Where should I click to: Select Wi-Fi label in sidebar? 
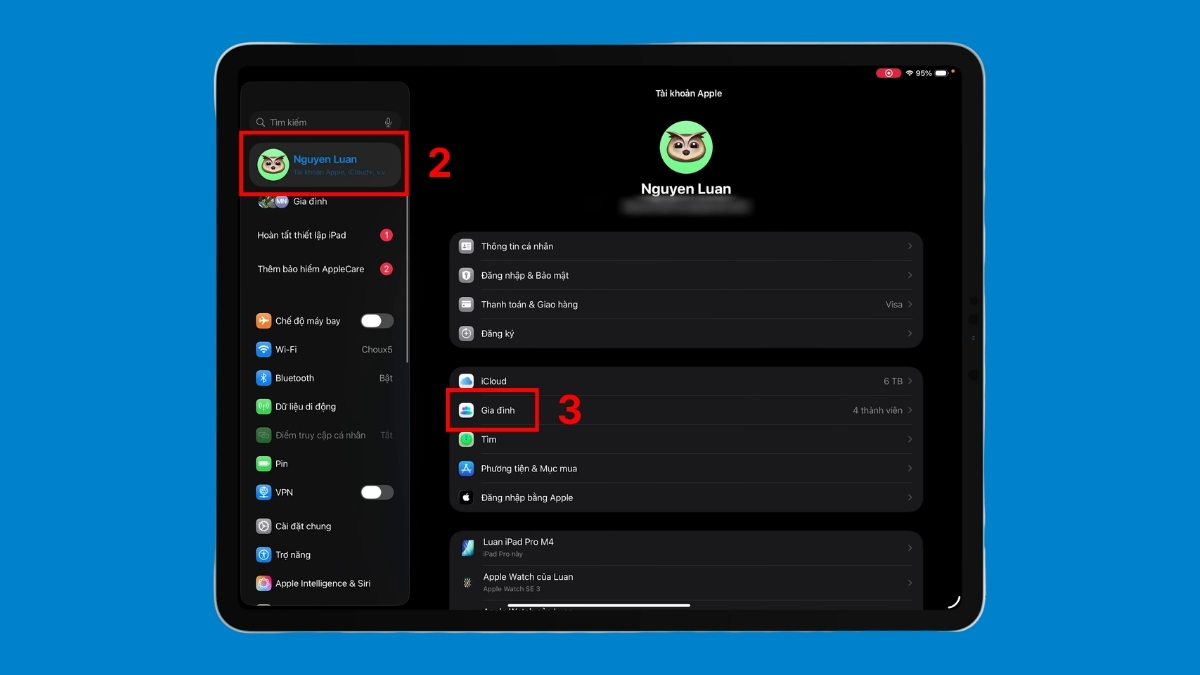coord(286,350)
